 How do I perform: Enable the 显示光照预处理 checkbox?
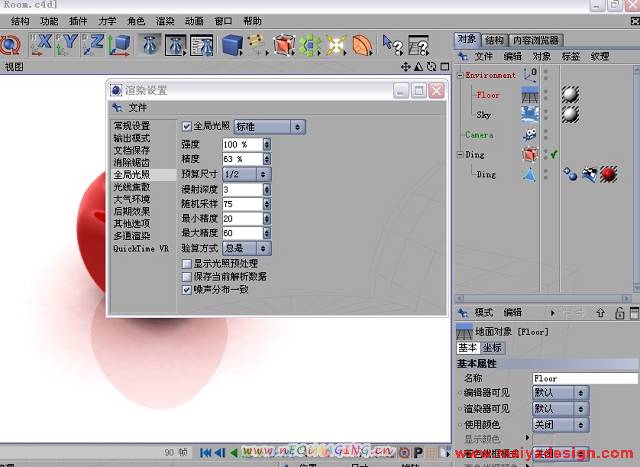point(187,264)
